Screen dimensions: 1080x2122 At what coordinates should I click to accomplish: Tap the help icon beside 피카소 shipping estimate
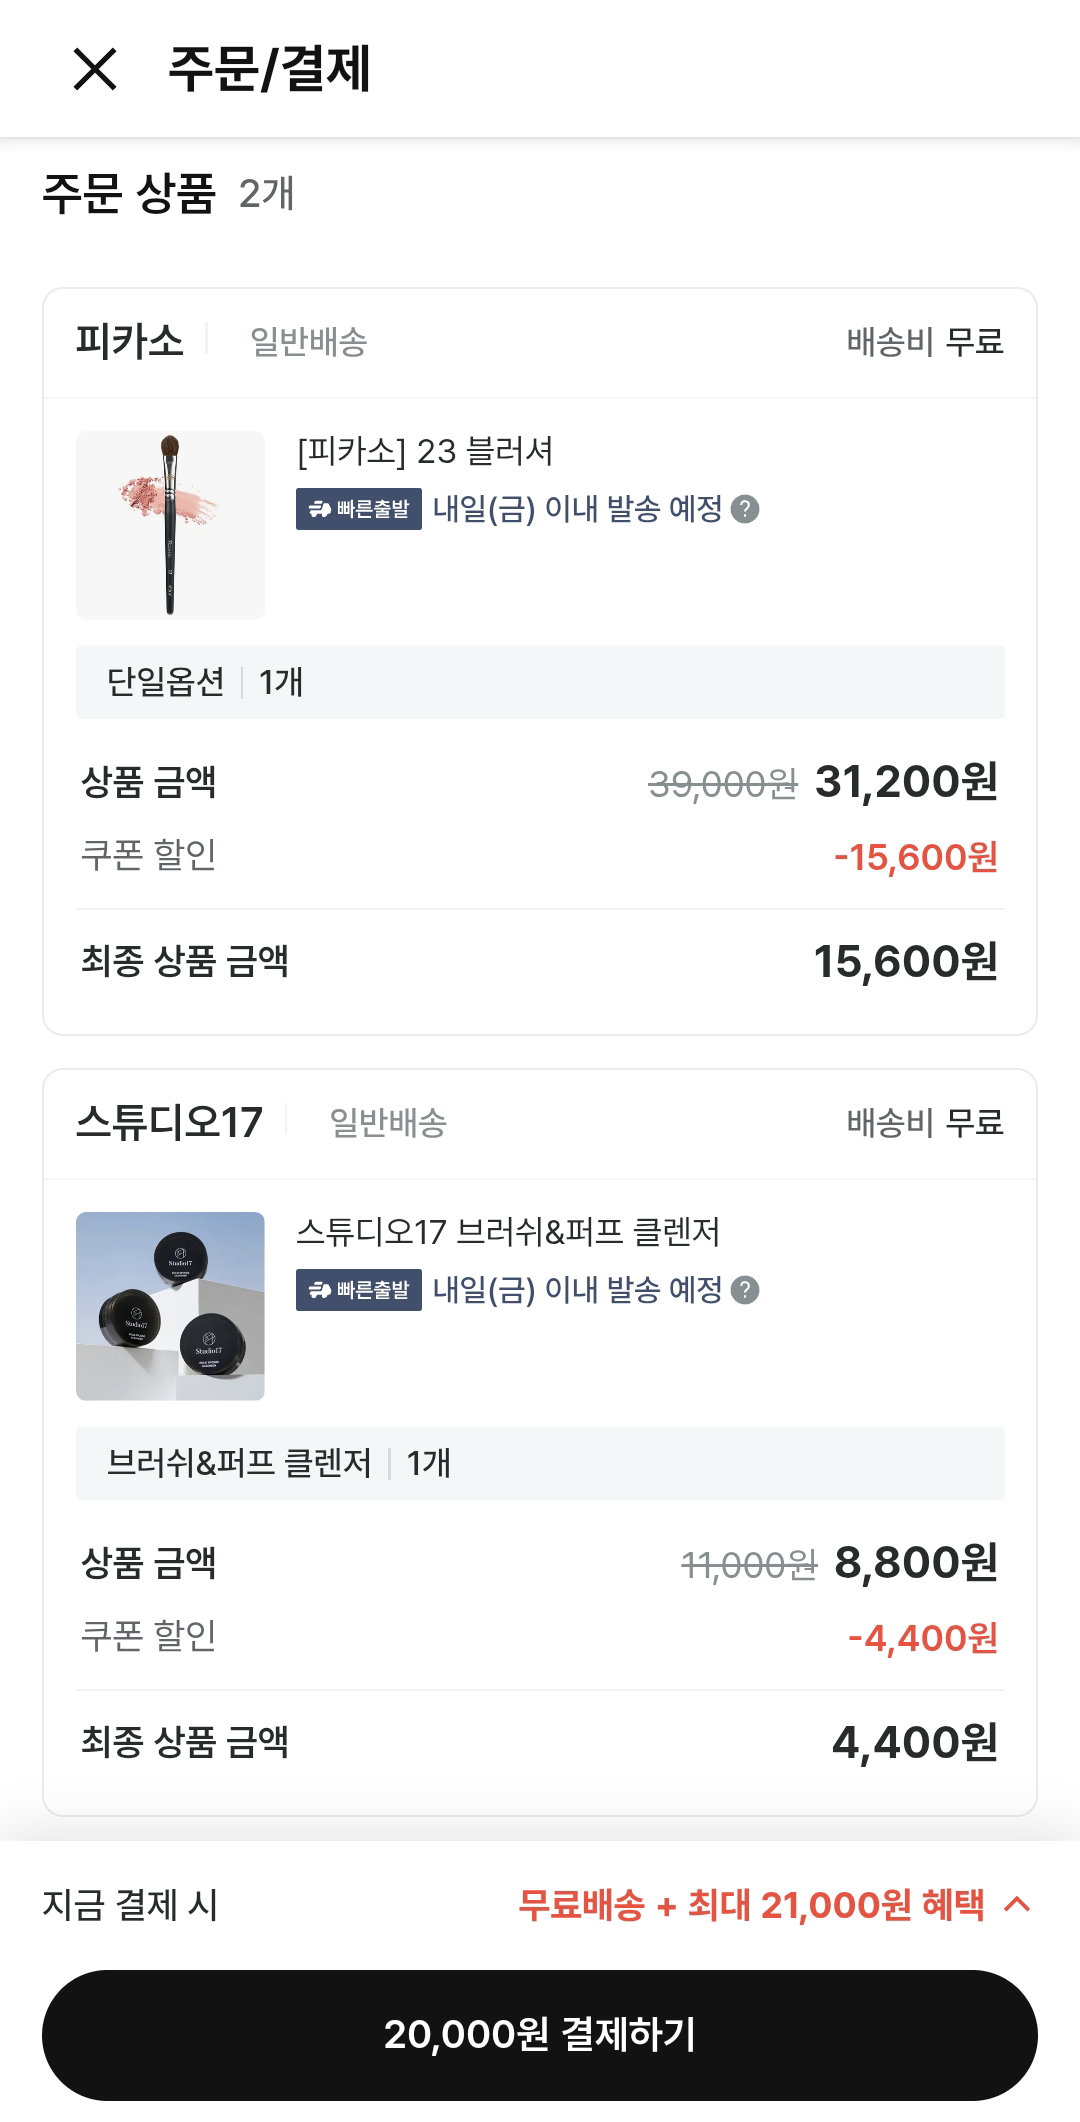[745, 509]
